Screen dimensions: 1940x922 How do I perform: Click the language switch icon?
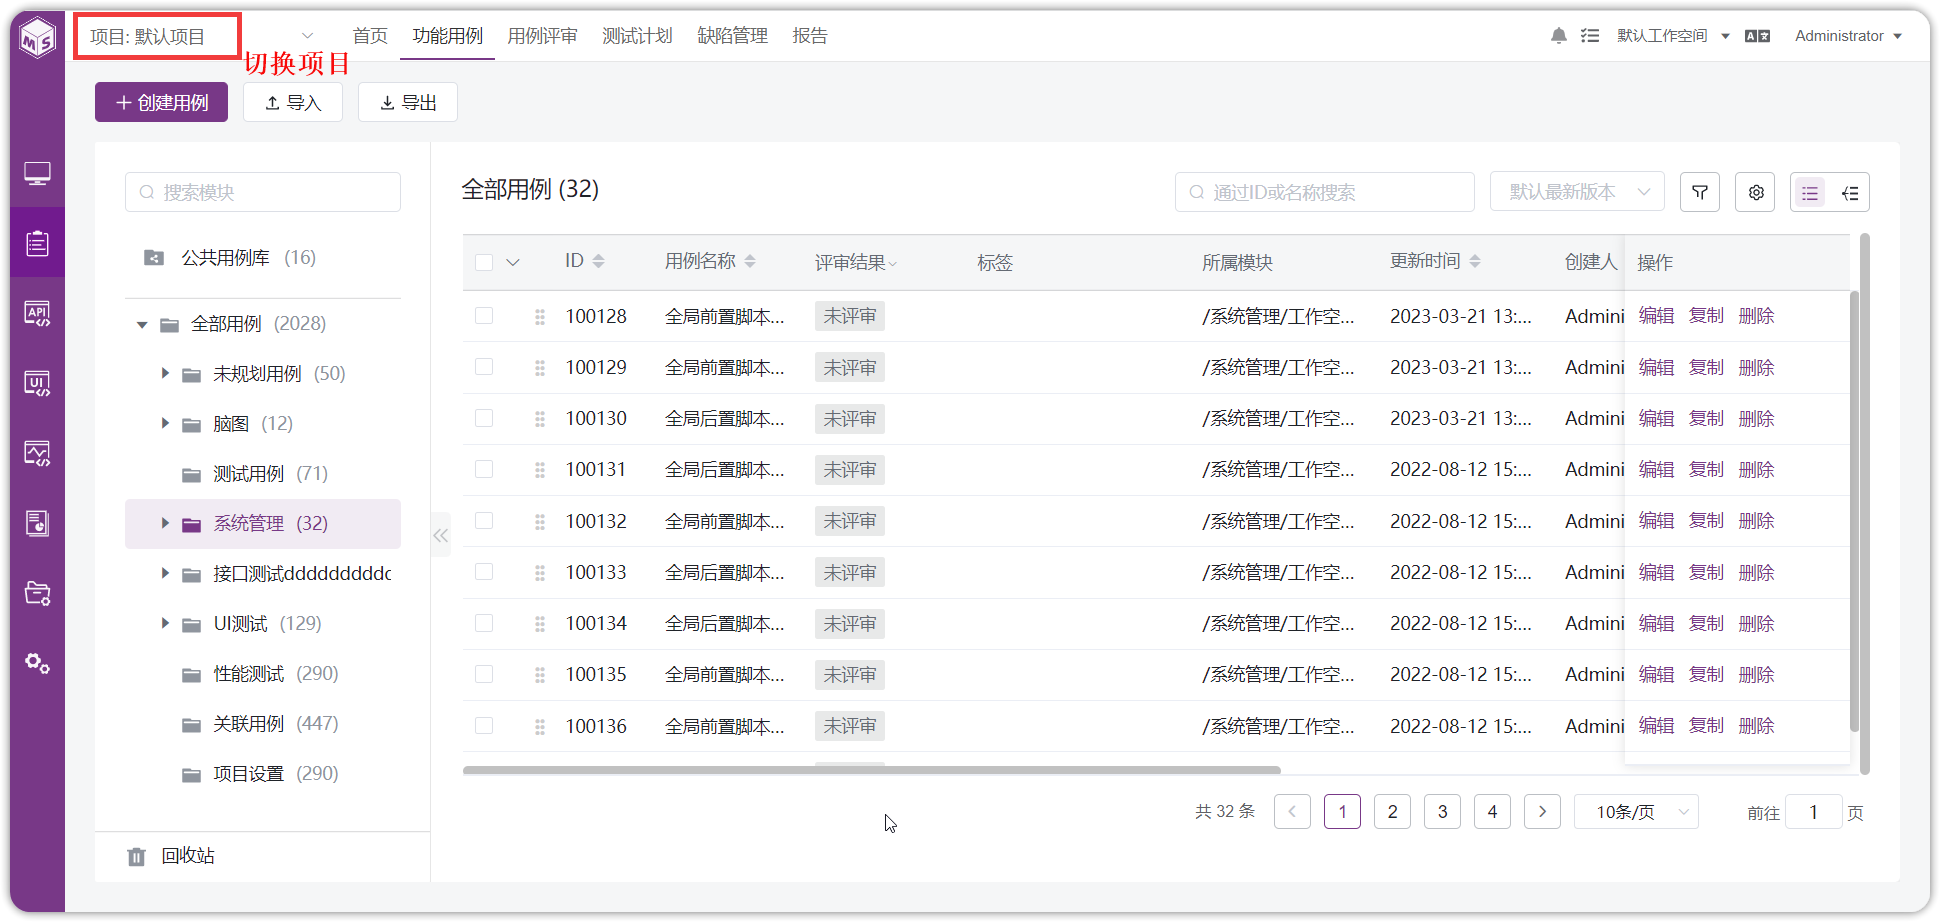1757,36
